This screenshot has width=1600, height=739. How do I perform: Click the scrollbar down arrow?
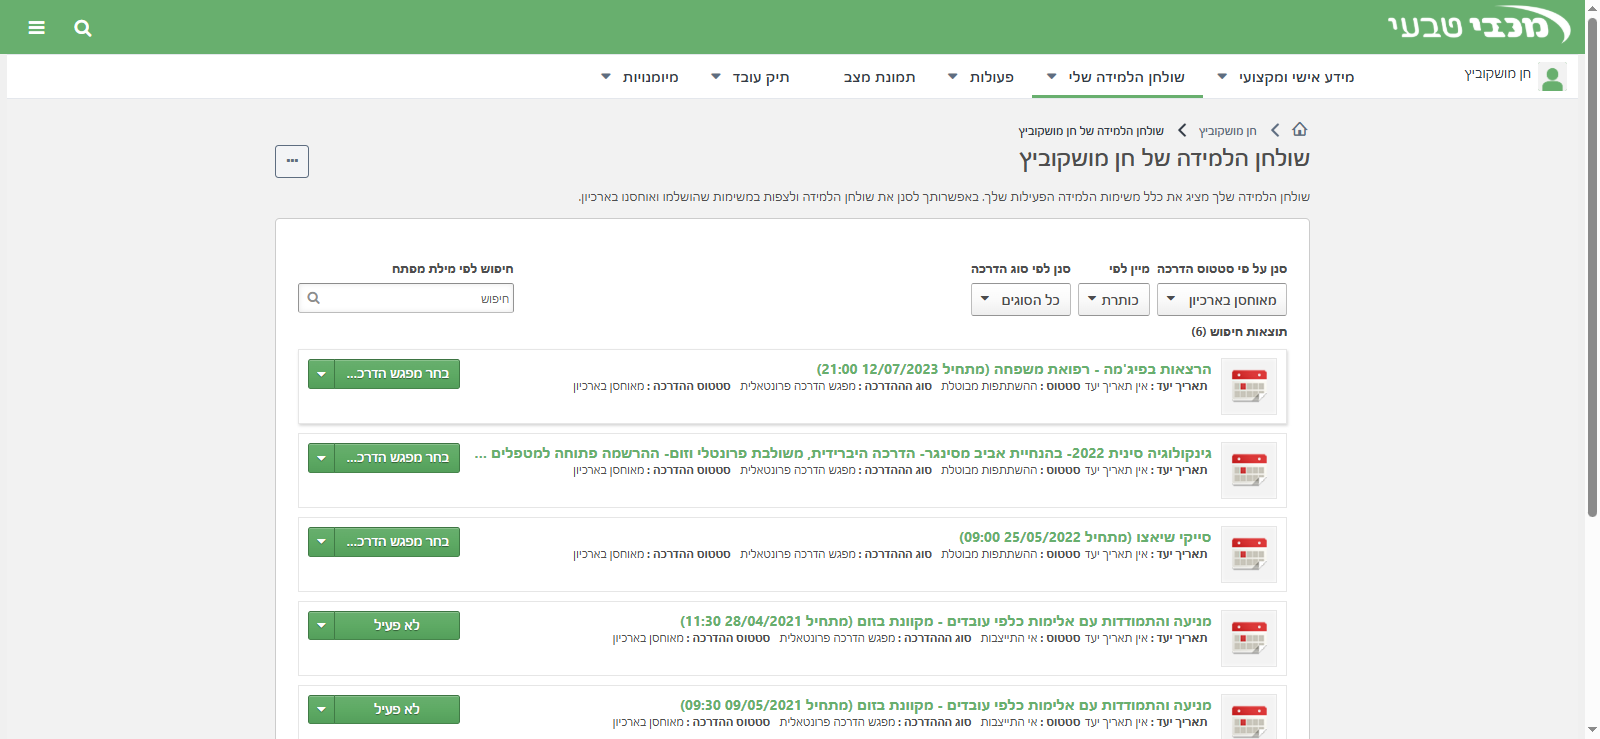(x=1592, y=730)
